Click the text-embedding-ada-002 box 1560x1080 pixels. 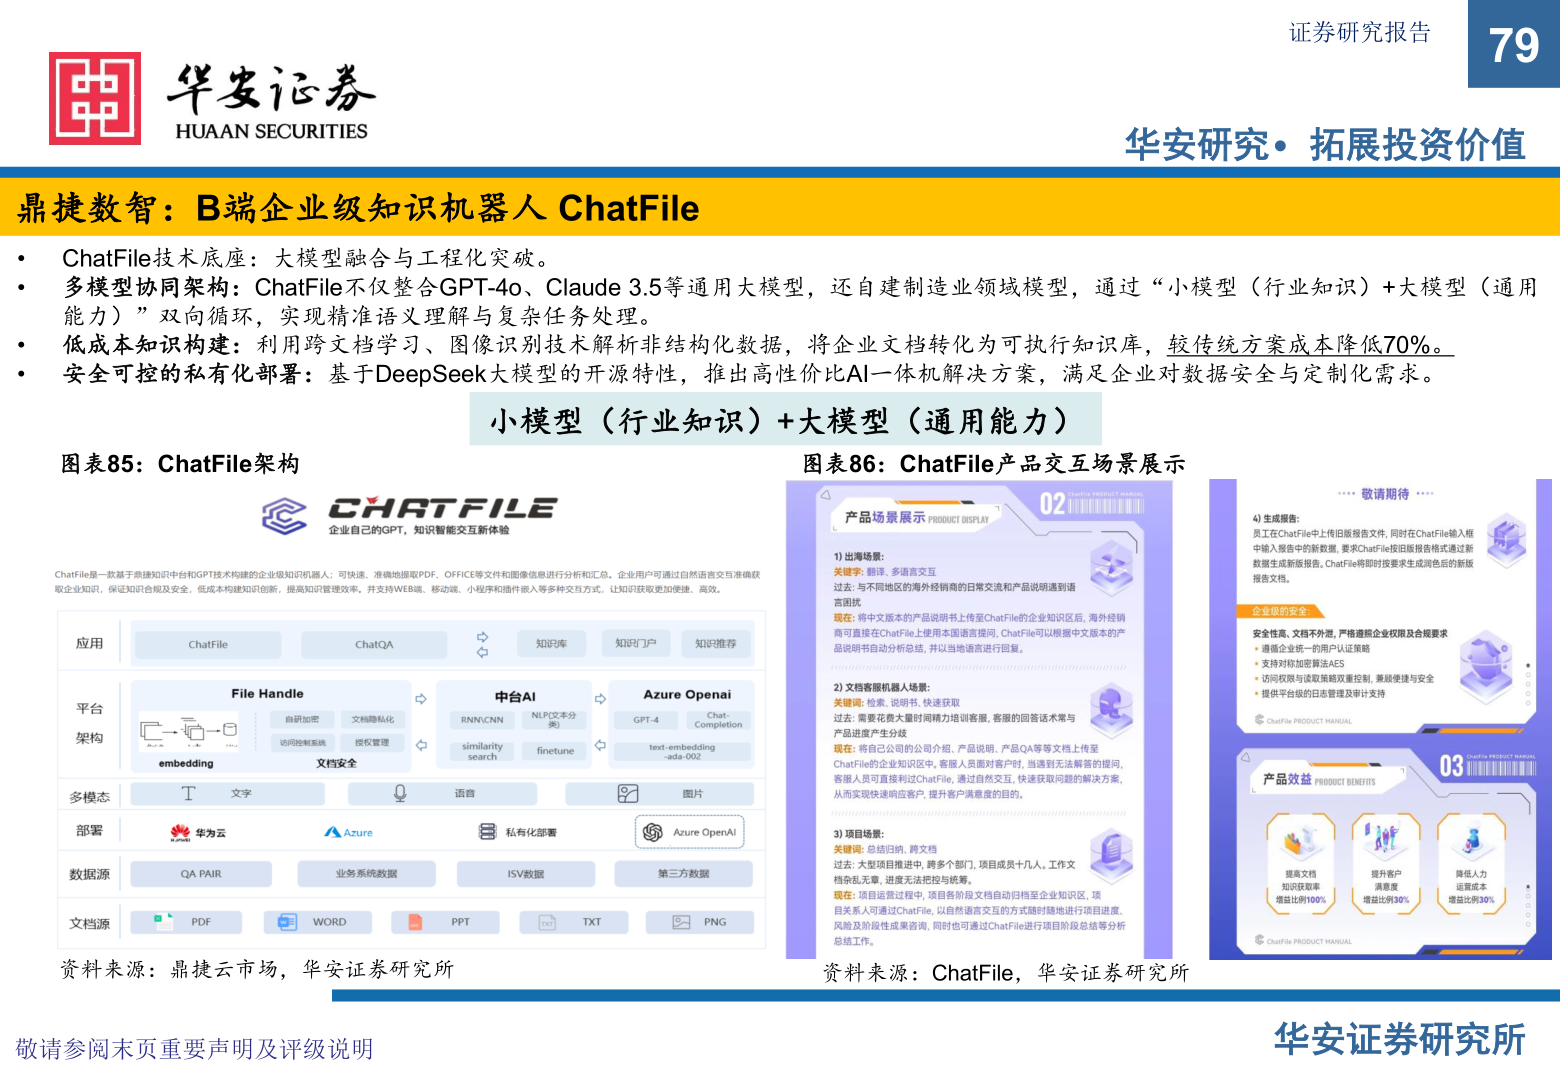click(682, 751)
